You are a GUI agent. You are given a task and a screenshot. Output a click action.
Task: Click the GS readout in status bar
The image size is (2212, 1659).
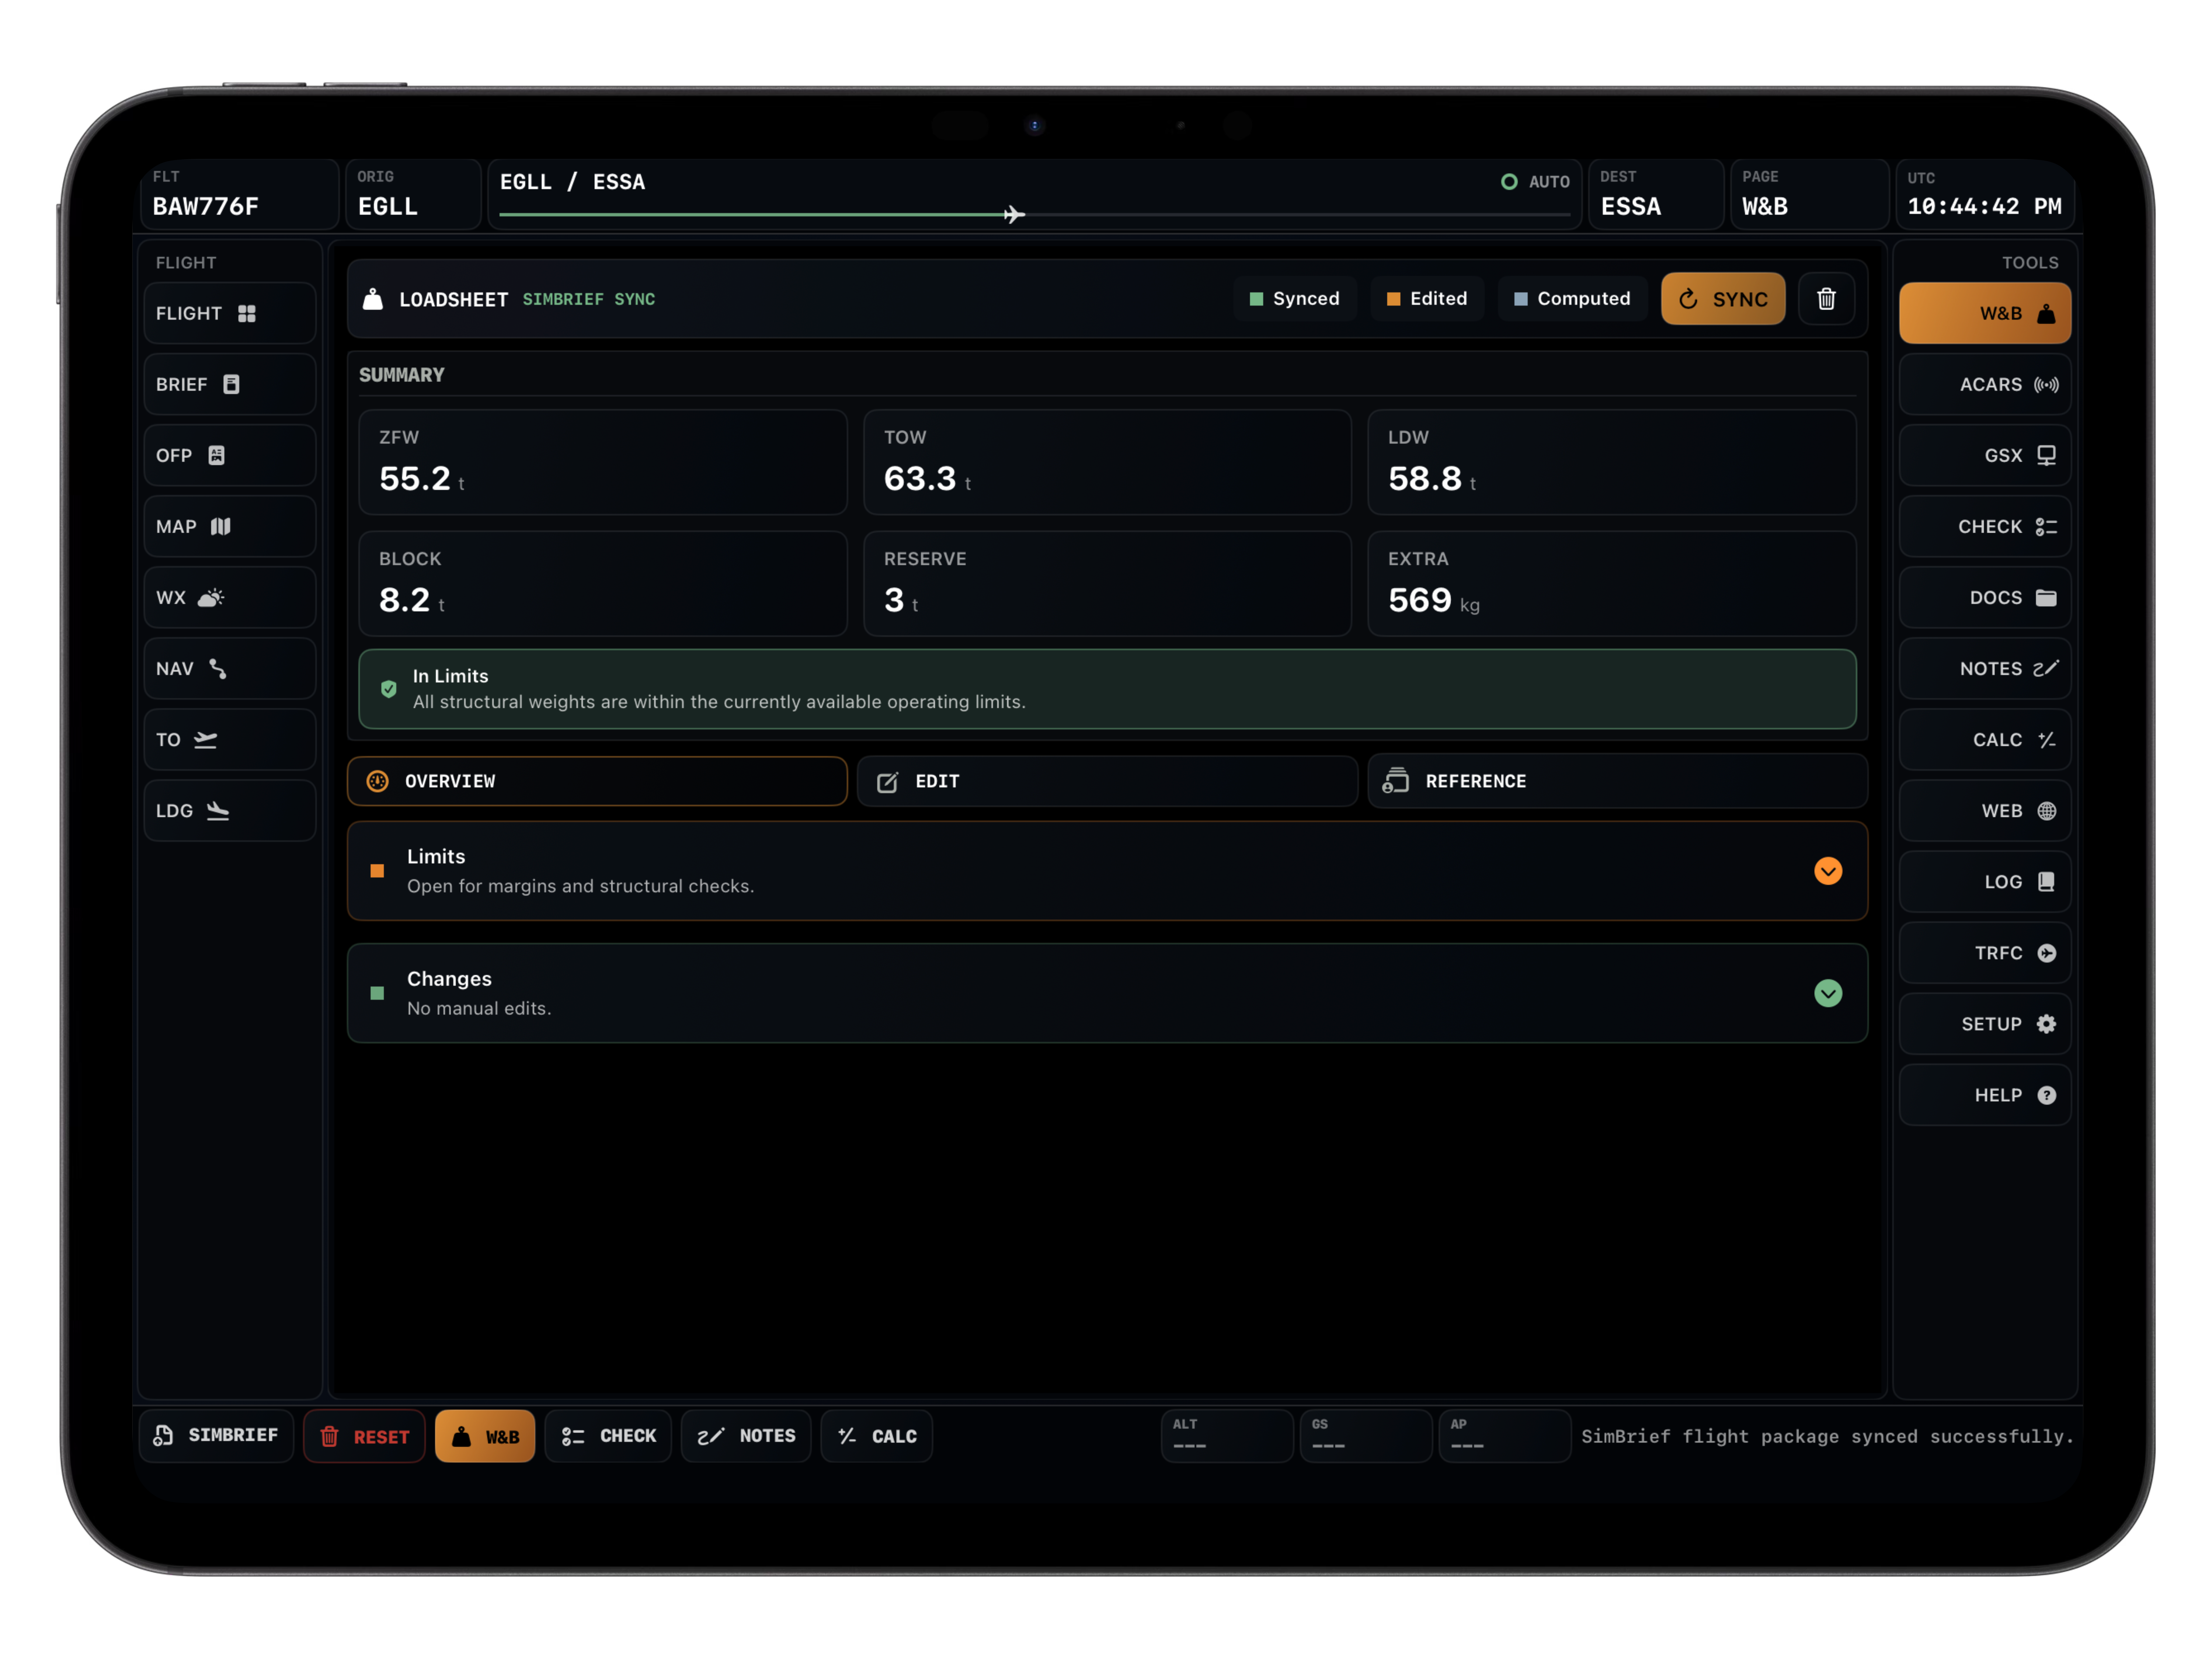tap(1365, 1436)
